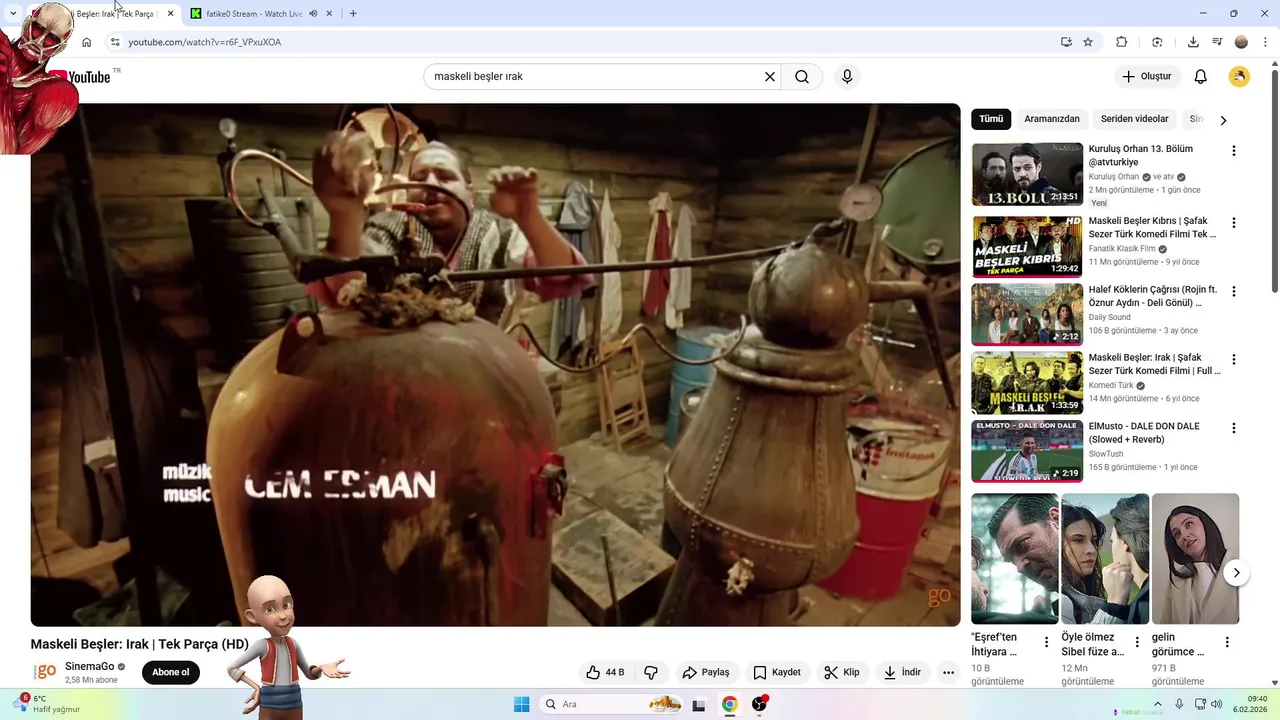Show next Shorts with the right arrow
The width and height of the screenshot is (1280, 720).
coord(1236,573)
